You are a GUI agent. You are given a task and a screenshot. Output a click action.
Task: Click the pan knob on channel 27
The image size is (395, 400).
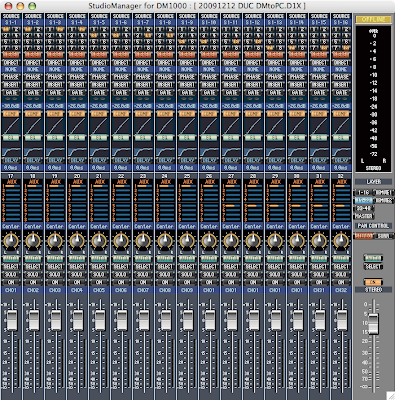[x=231, y=241]
